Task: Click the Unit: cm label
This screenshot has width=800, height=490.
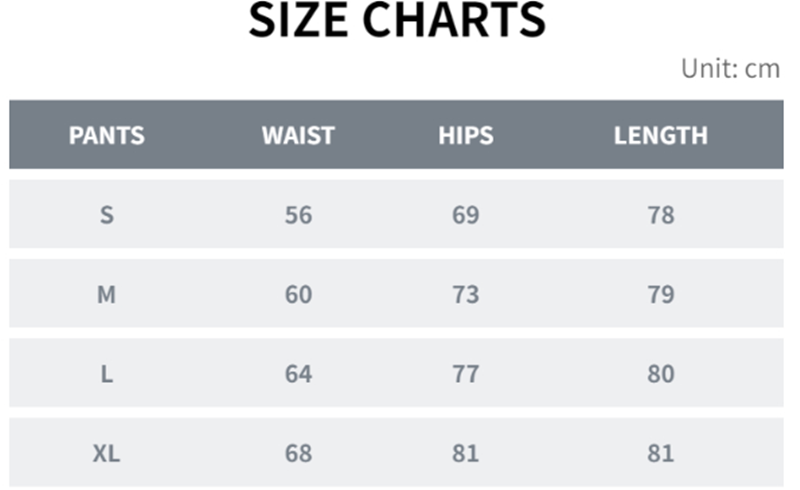Action: (730, 69)
